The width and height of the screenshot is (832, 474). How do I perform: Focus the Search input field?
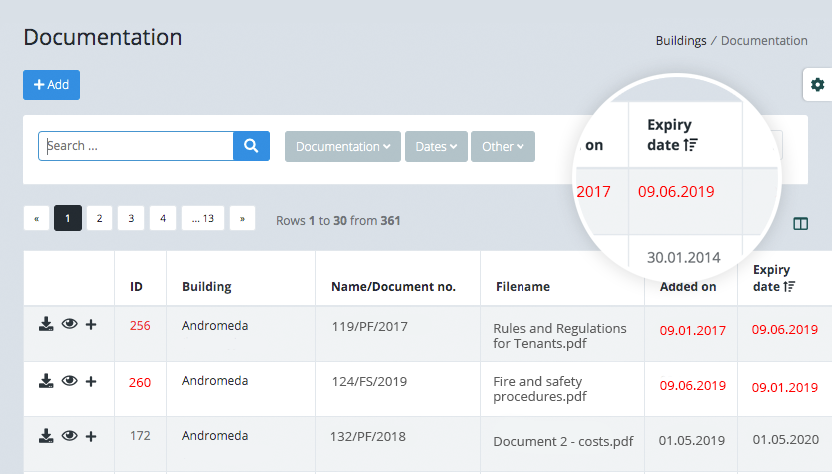[x=136, y=146]
